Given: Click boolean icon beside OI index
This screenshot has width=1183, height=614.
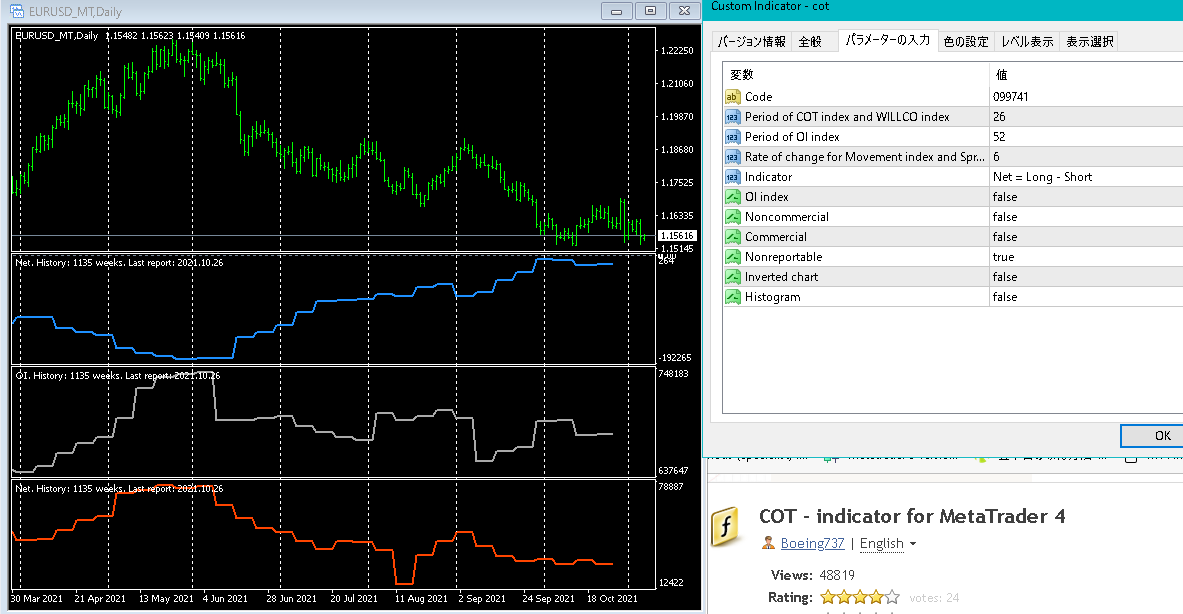Looking at the screenshot, I should [732, 197].
